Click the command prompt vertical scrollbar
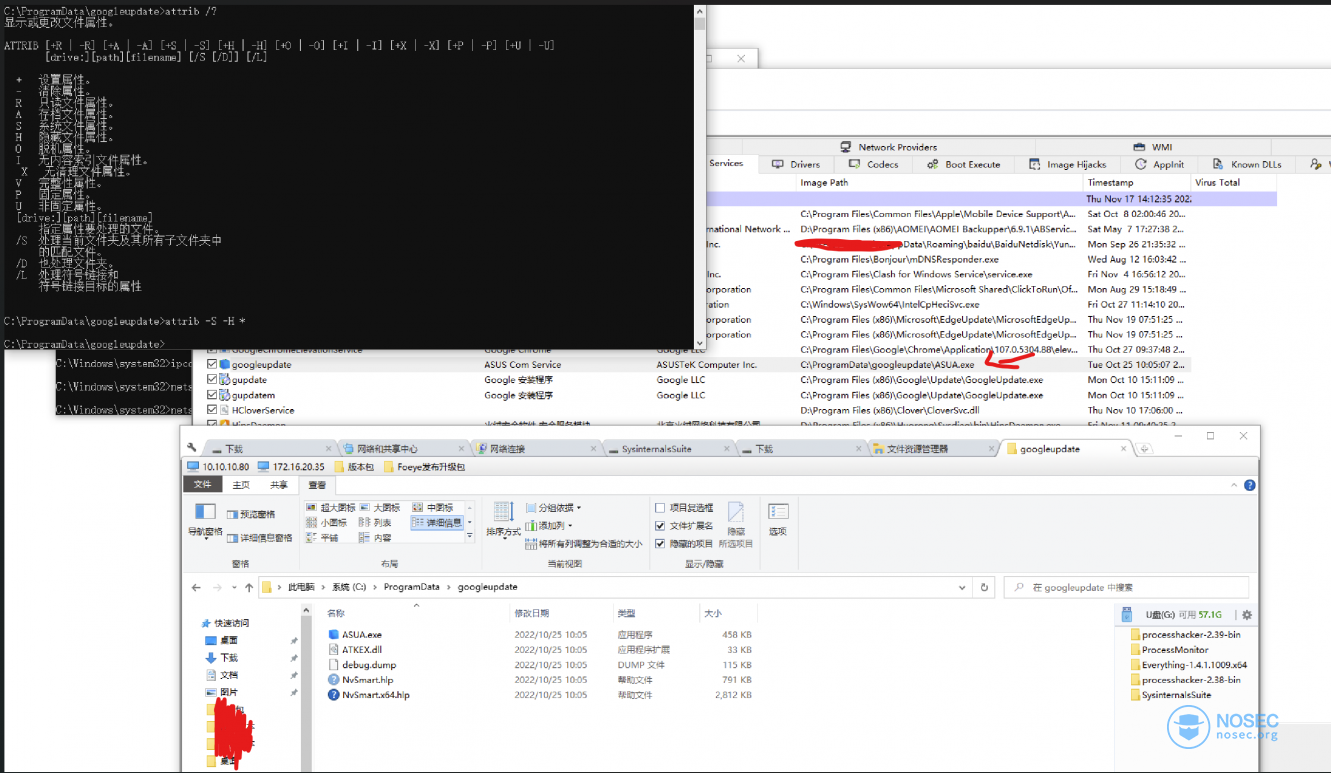The width and height of the screenshot is (1331, 773). tap(700, 175)
